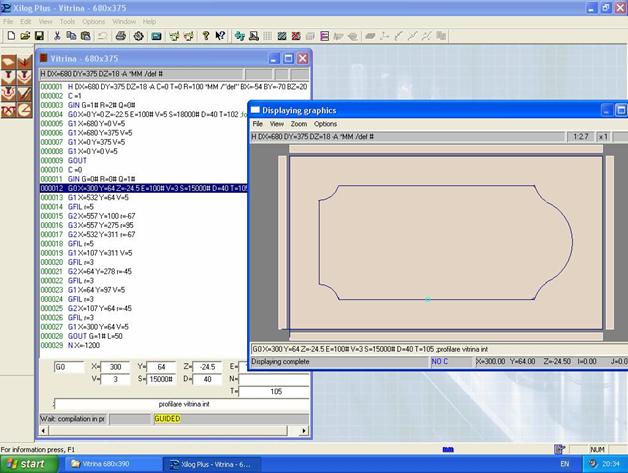Screen dimensions: 628x473
Task: Open the Zoom menu in Displaying graphics
Action: click(298, 123)
